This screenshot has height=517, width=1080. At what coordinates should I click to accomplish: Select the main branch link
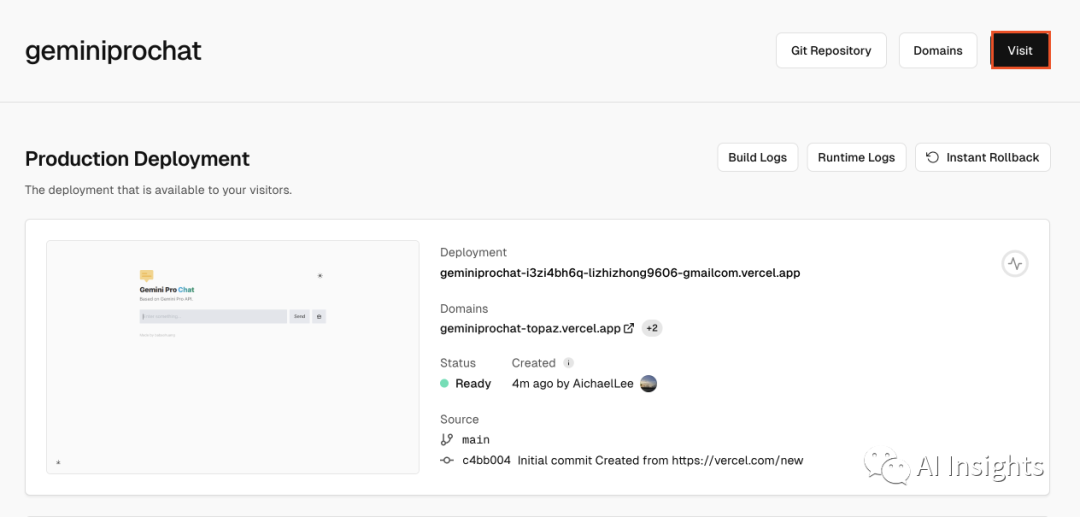(476, 440)
